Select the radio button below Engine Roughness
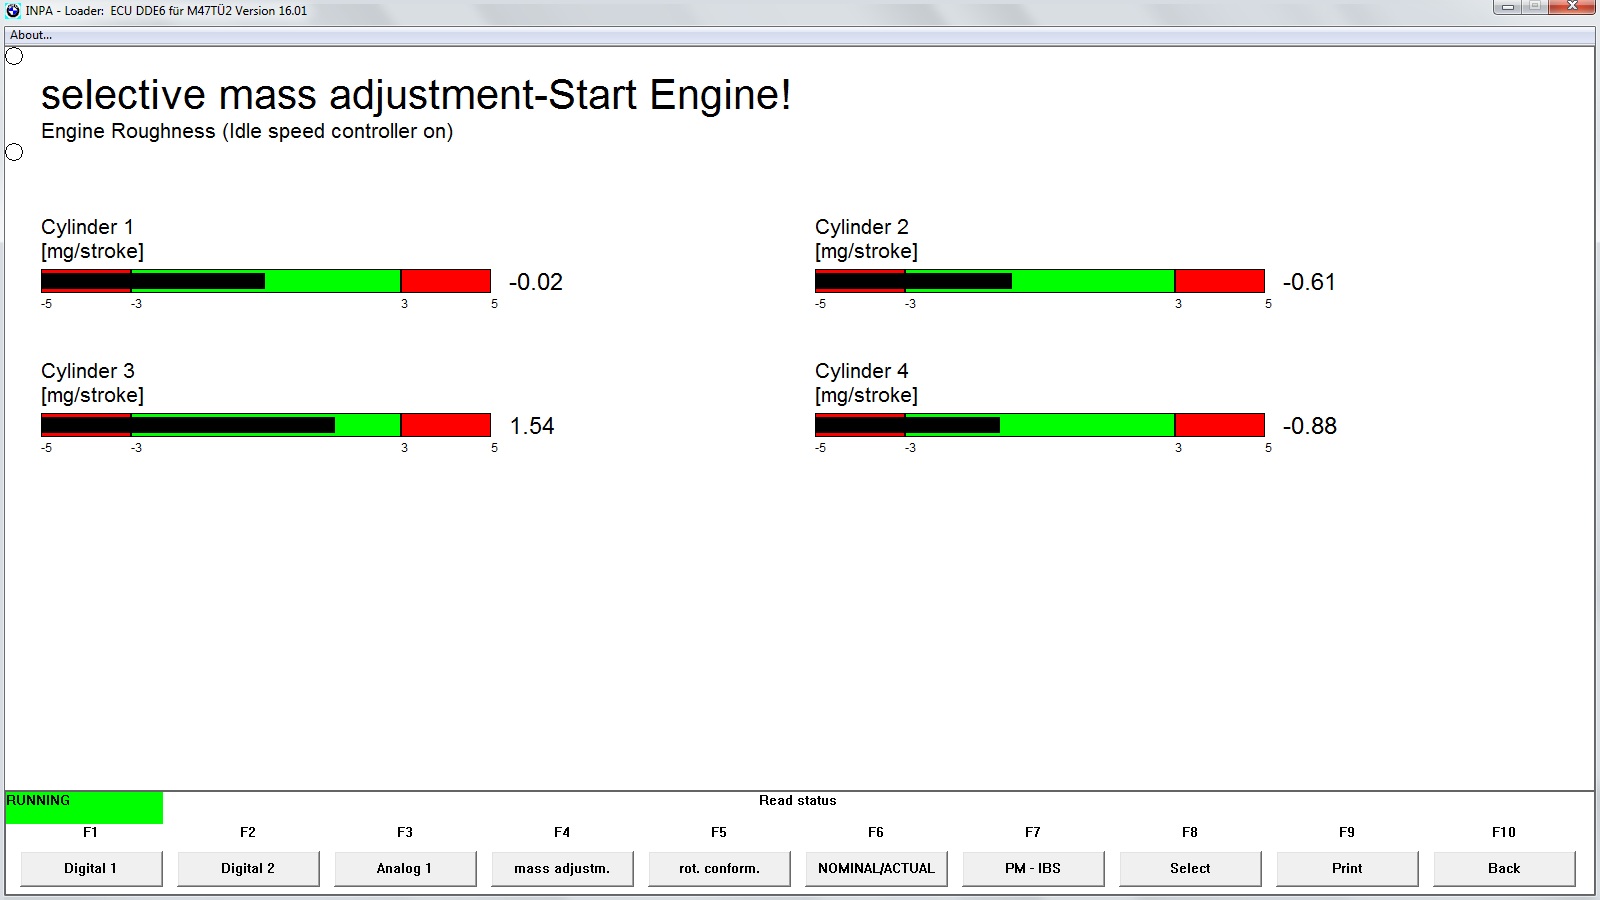Image resolution: width=1600 pixels, height=900 pixels. 14,152
